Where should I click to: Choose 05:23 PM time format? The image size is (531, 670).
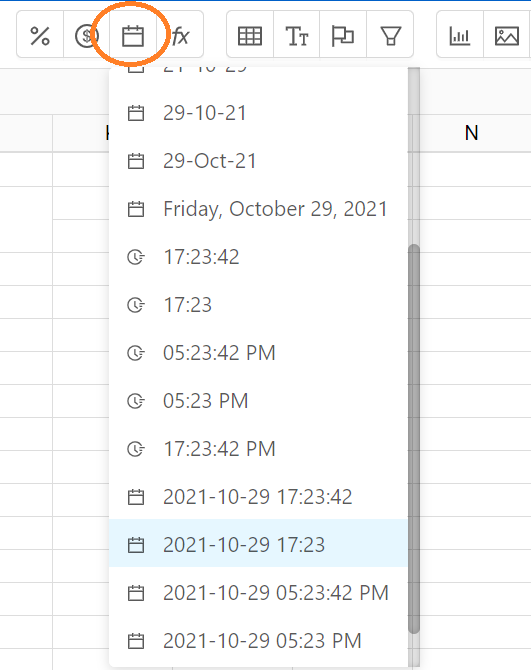coord(258,401)
